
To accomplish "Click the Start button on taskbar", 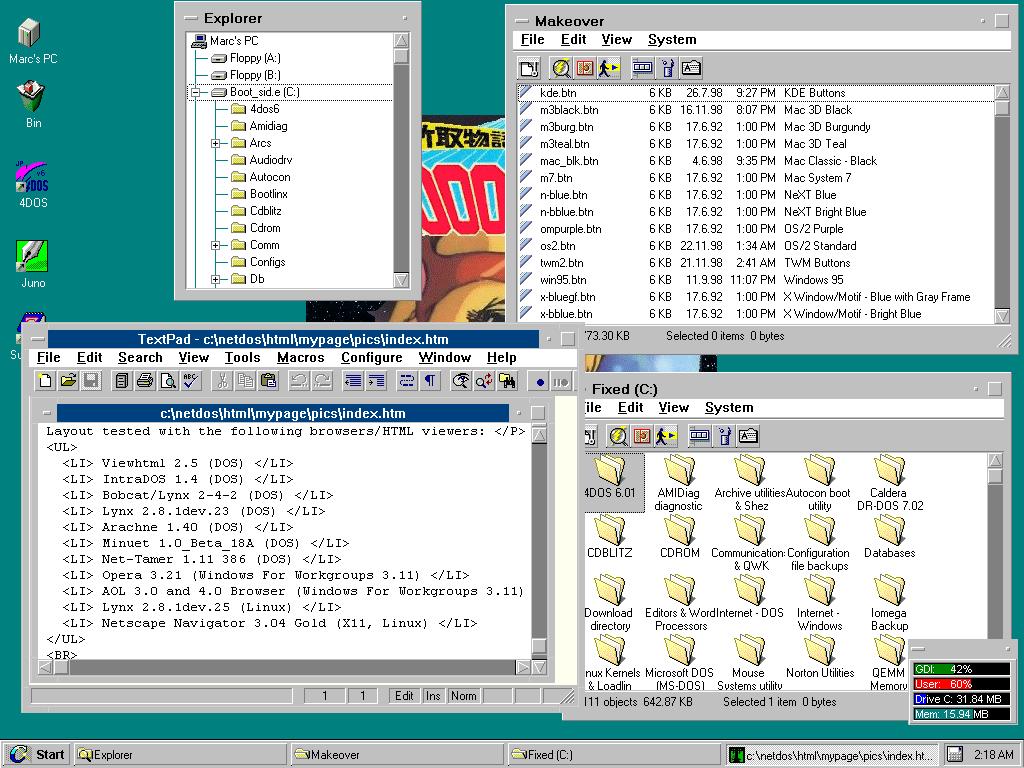I will 37,755.
